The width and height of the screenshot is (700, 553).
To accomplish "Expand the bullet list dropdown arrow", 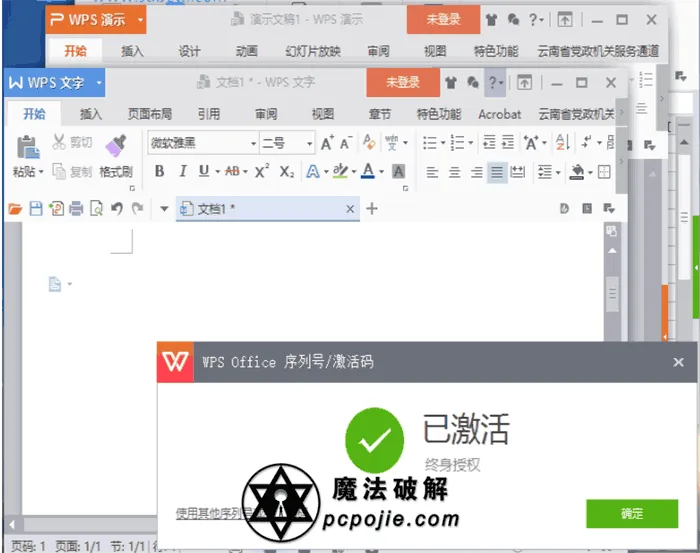I will [x=443, y=143].
